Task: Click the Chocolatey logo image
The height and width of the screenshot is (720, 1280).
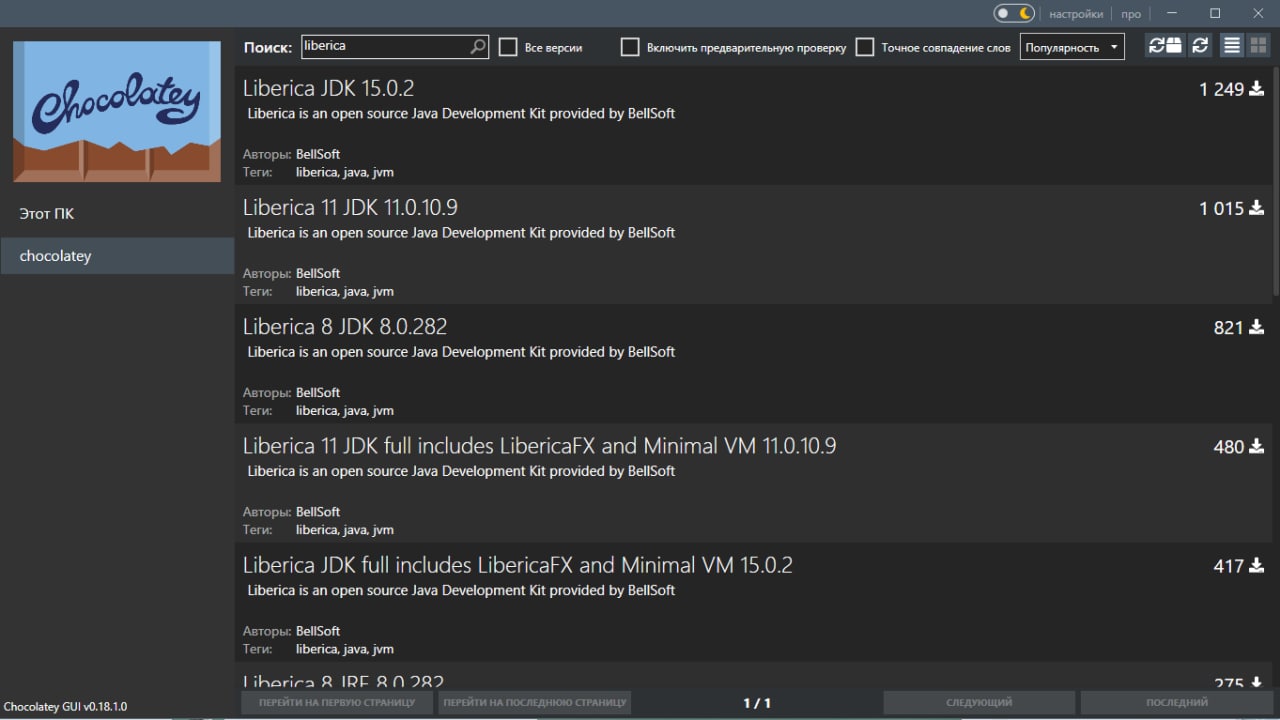Action: point(117,111)
